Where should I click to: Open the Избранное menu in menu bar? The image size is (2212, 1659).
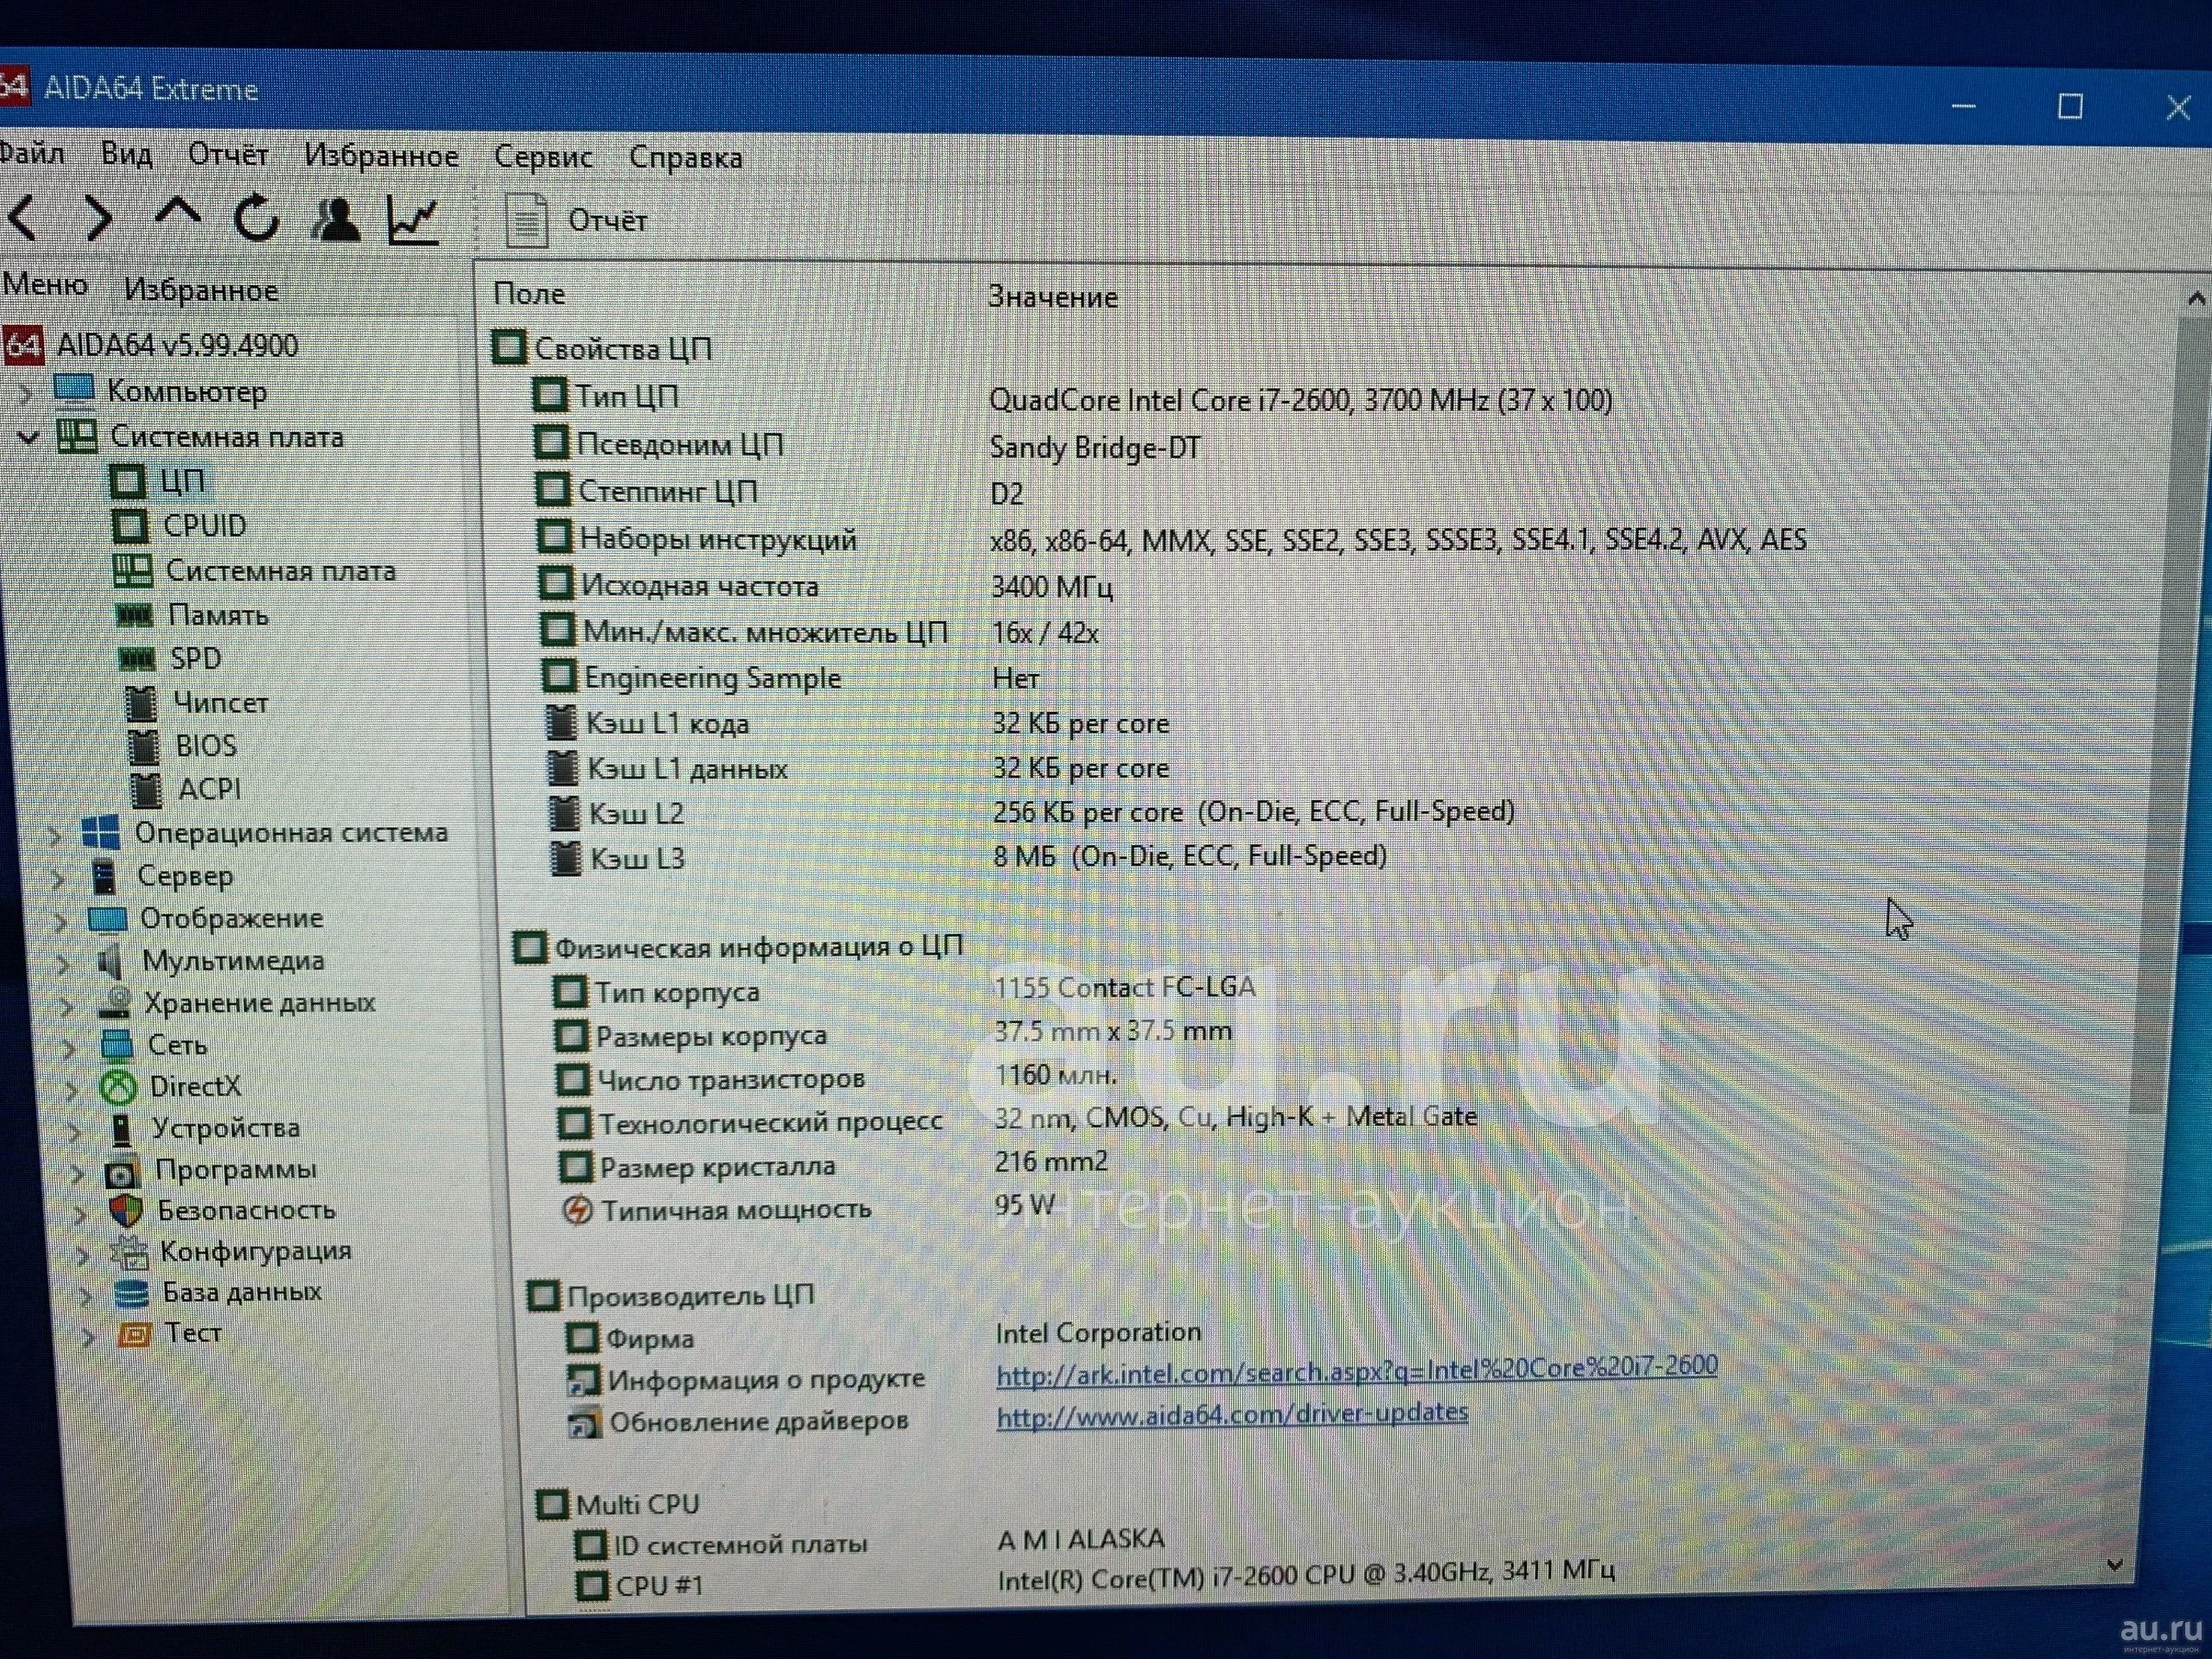381,156
